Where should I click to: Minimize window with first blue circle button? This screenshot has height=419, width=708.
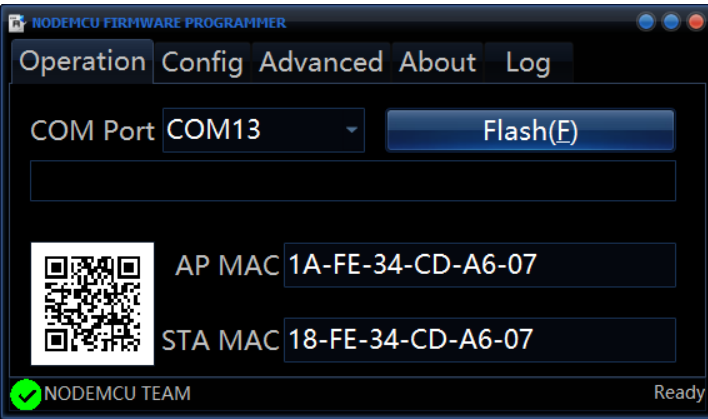point(646,22)
